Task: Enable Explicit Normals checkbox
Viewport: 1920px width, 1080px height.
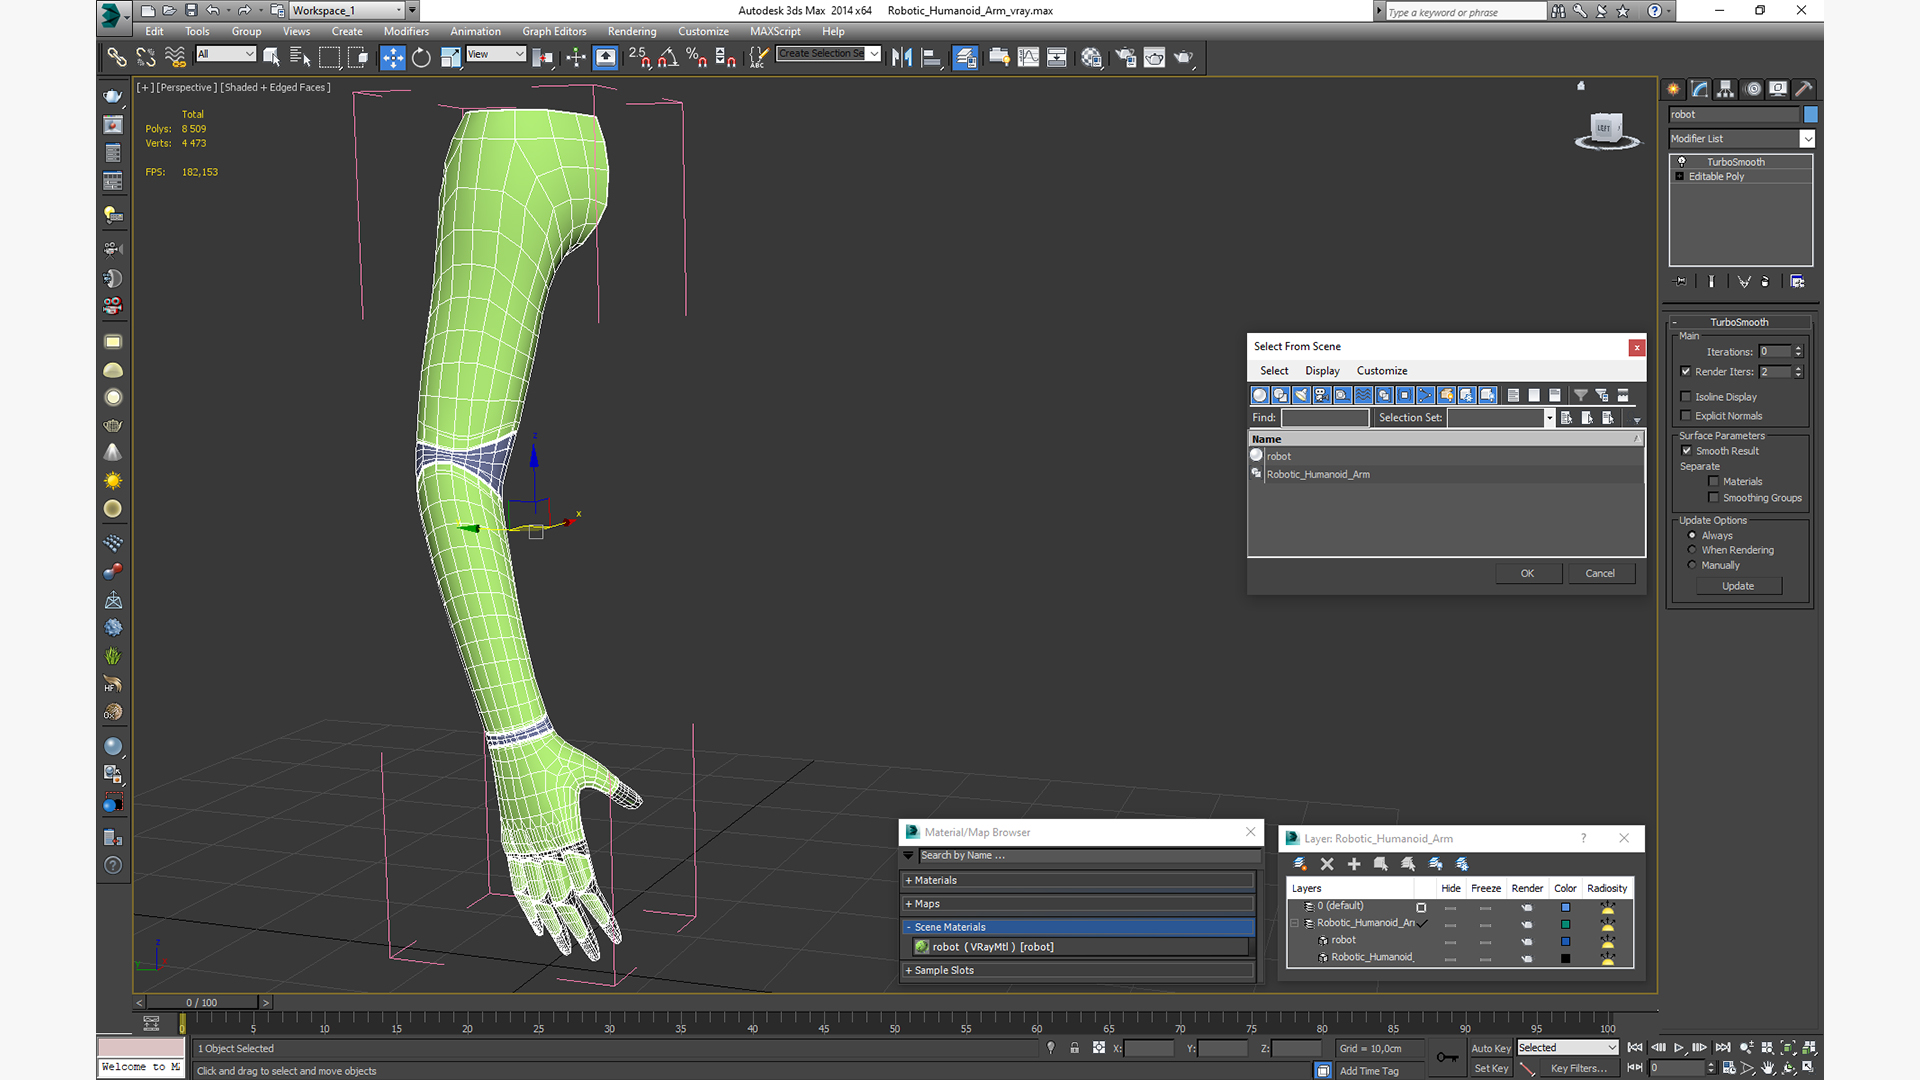Action: click(x=1686, y=415)
